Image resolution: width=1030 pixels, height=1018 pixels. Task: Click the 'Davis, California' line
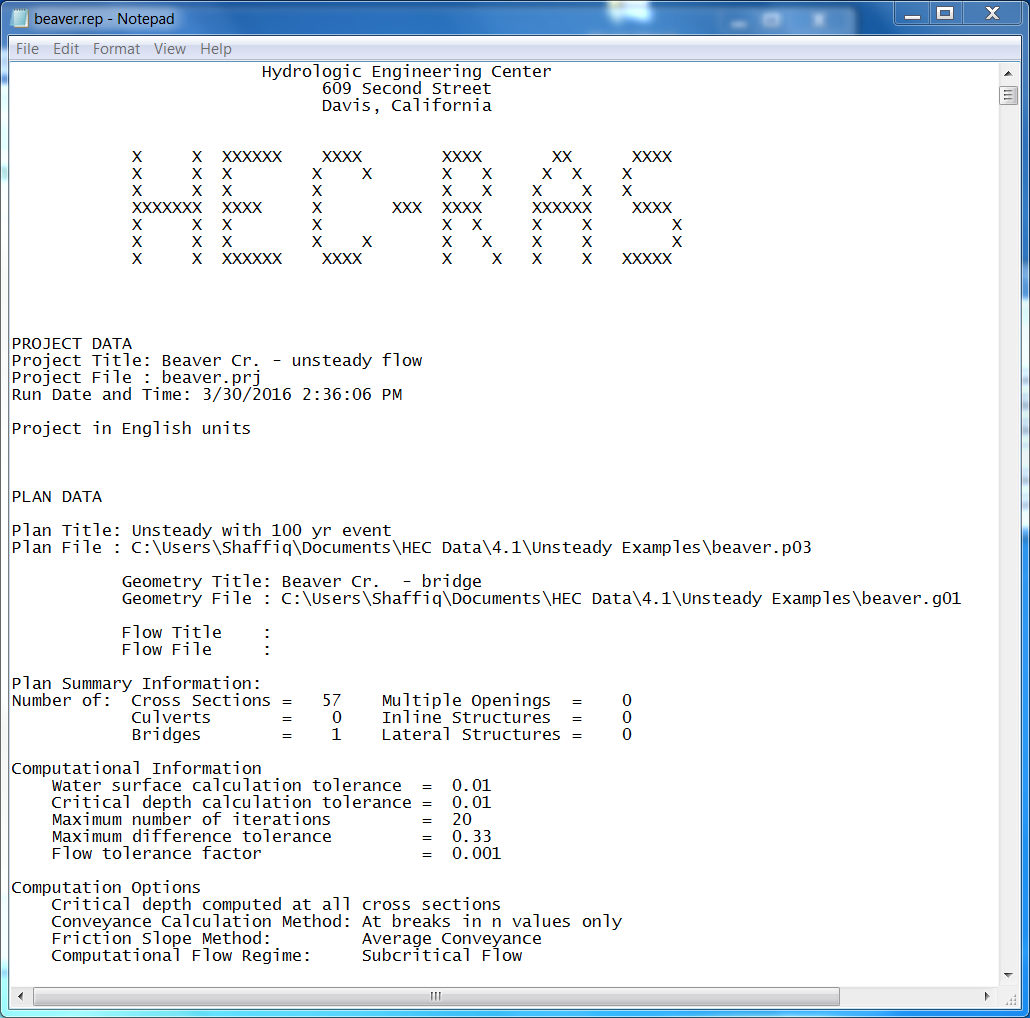click(407, 106)
